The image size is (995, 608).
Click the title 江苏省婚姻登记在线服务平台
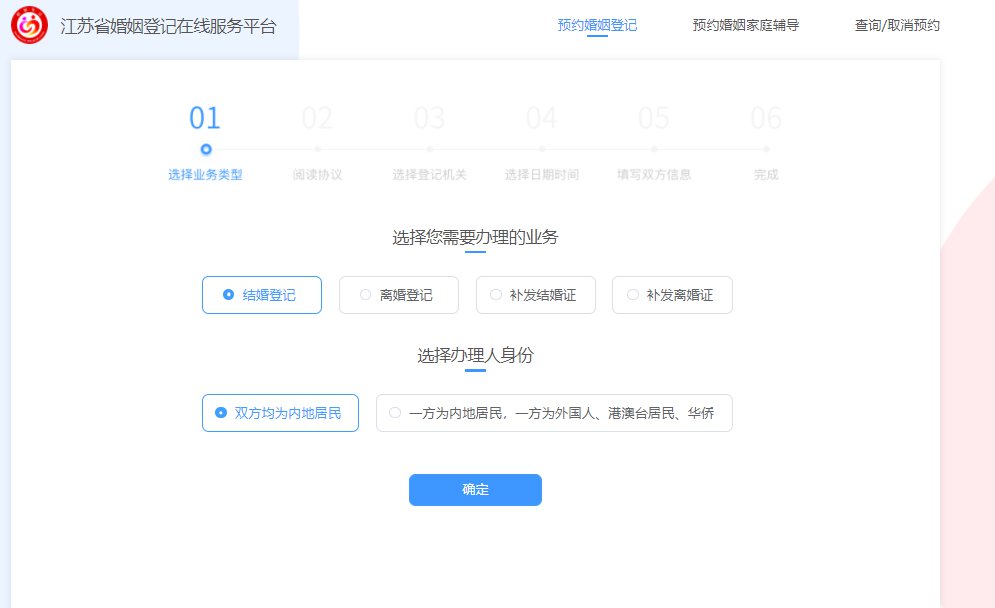tap(169, 26)
